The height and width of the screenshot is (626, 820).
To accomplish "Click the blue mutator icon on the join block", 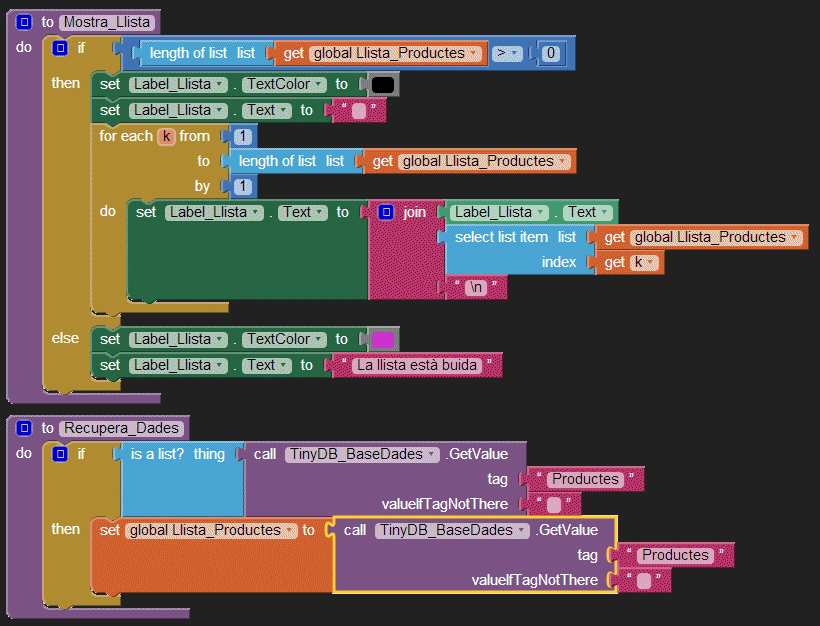I will (386, 212).
